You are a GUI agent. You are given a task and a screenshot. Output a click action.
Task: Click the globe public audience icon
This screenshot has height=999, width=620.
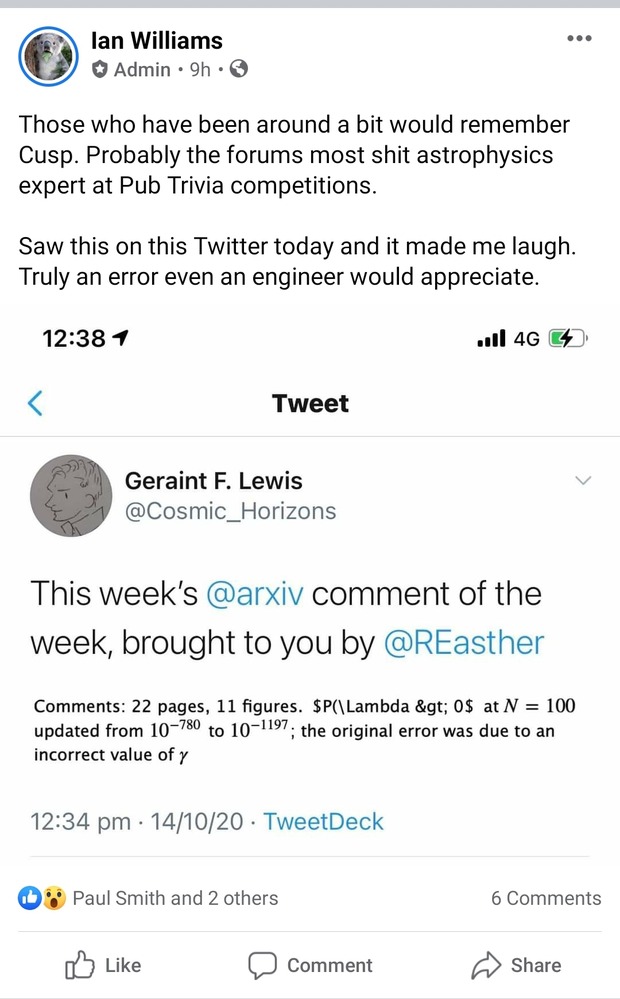pos(238,70)
